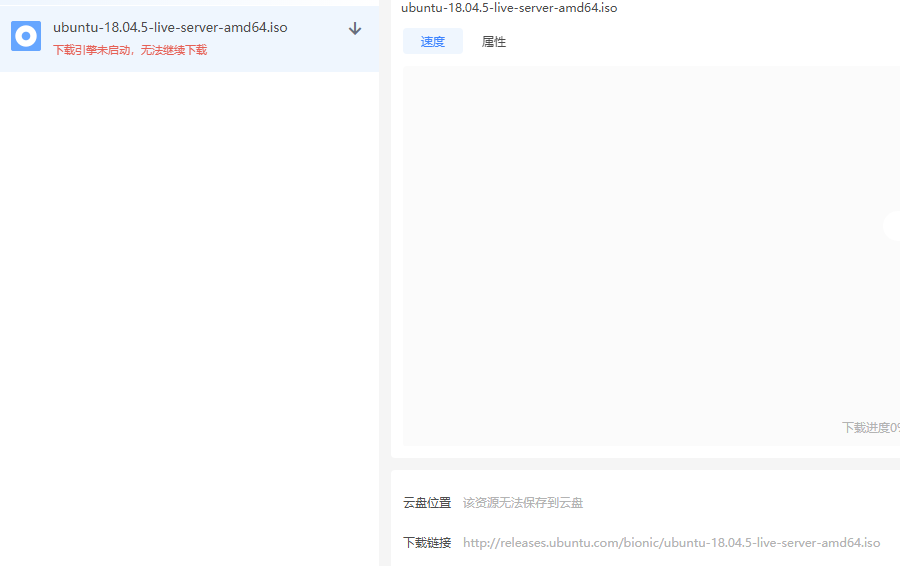Click the partially visible round button at chart edge
The height and width of the screenshot is (566, 900).
click(x=891, y=226)
